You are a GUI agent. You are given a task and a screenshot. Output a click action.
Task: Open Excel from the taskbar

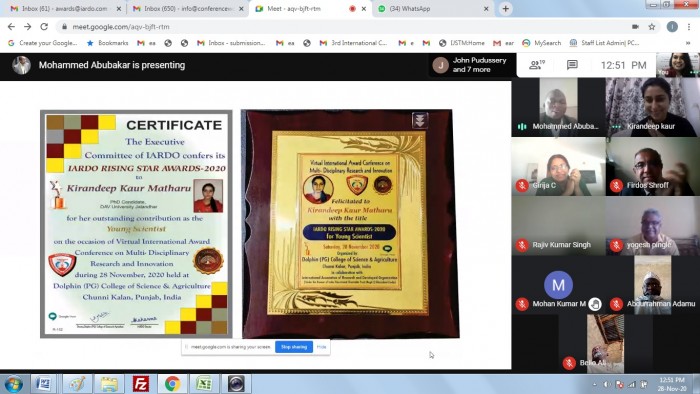[x=204, y=384]
